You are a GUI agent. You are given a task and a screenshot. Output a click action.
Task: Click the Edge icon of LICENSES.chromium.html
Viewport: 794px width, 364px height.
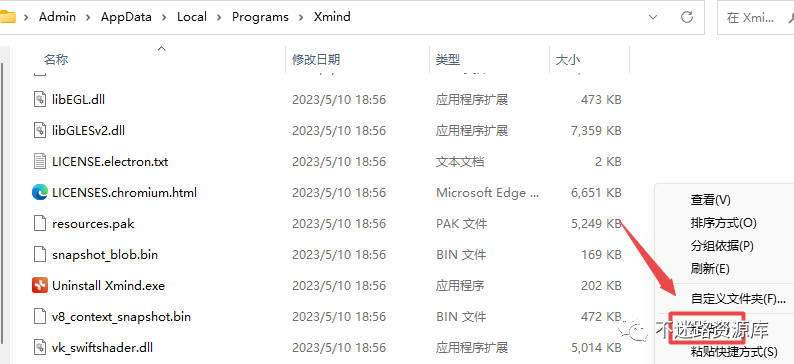(40, 192)
